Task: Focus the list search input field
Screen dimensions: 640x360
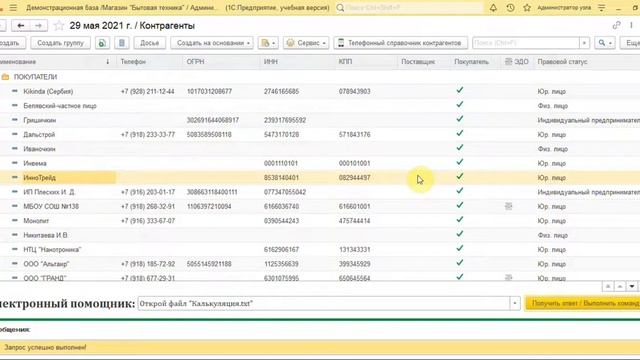Action: pos(526,43)
